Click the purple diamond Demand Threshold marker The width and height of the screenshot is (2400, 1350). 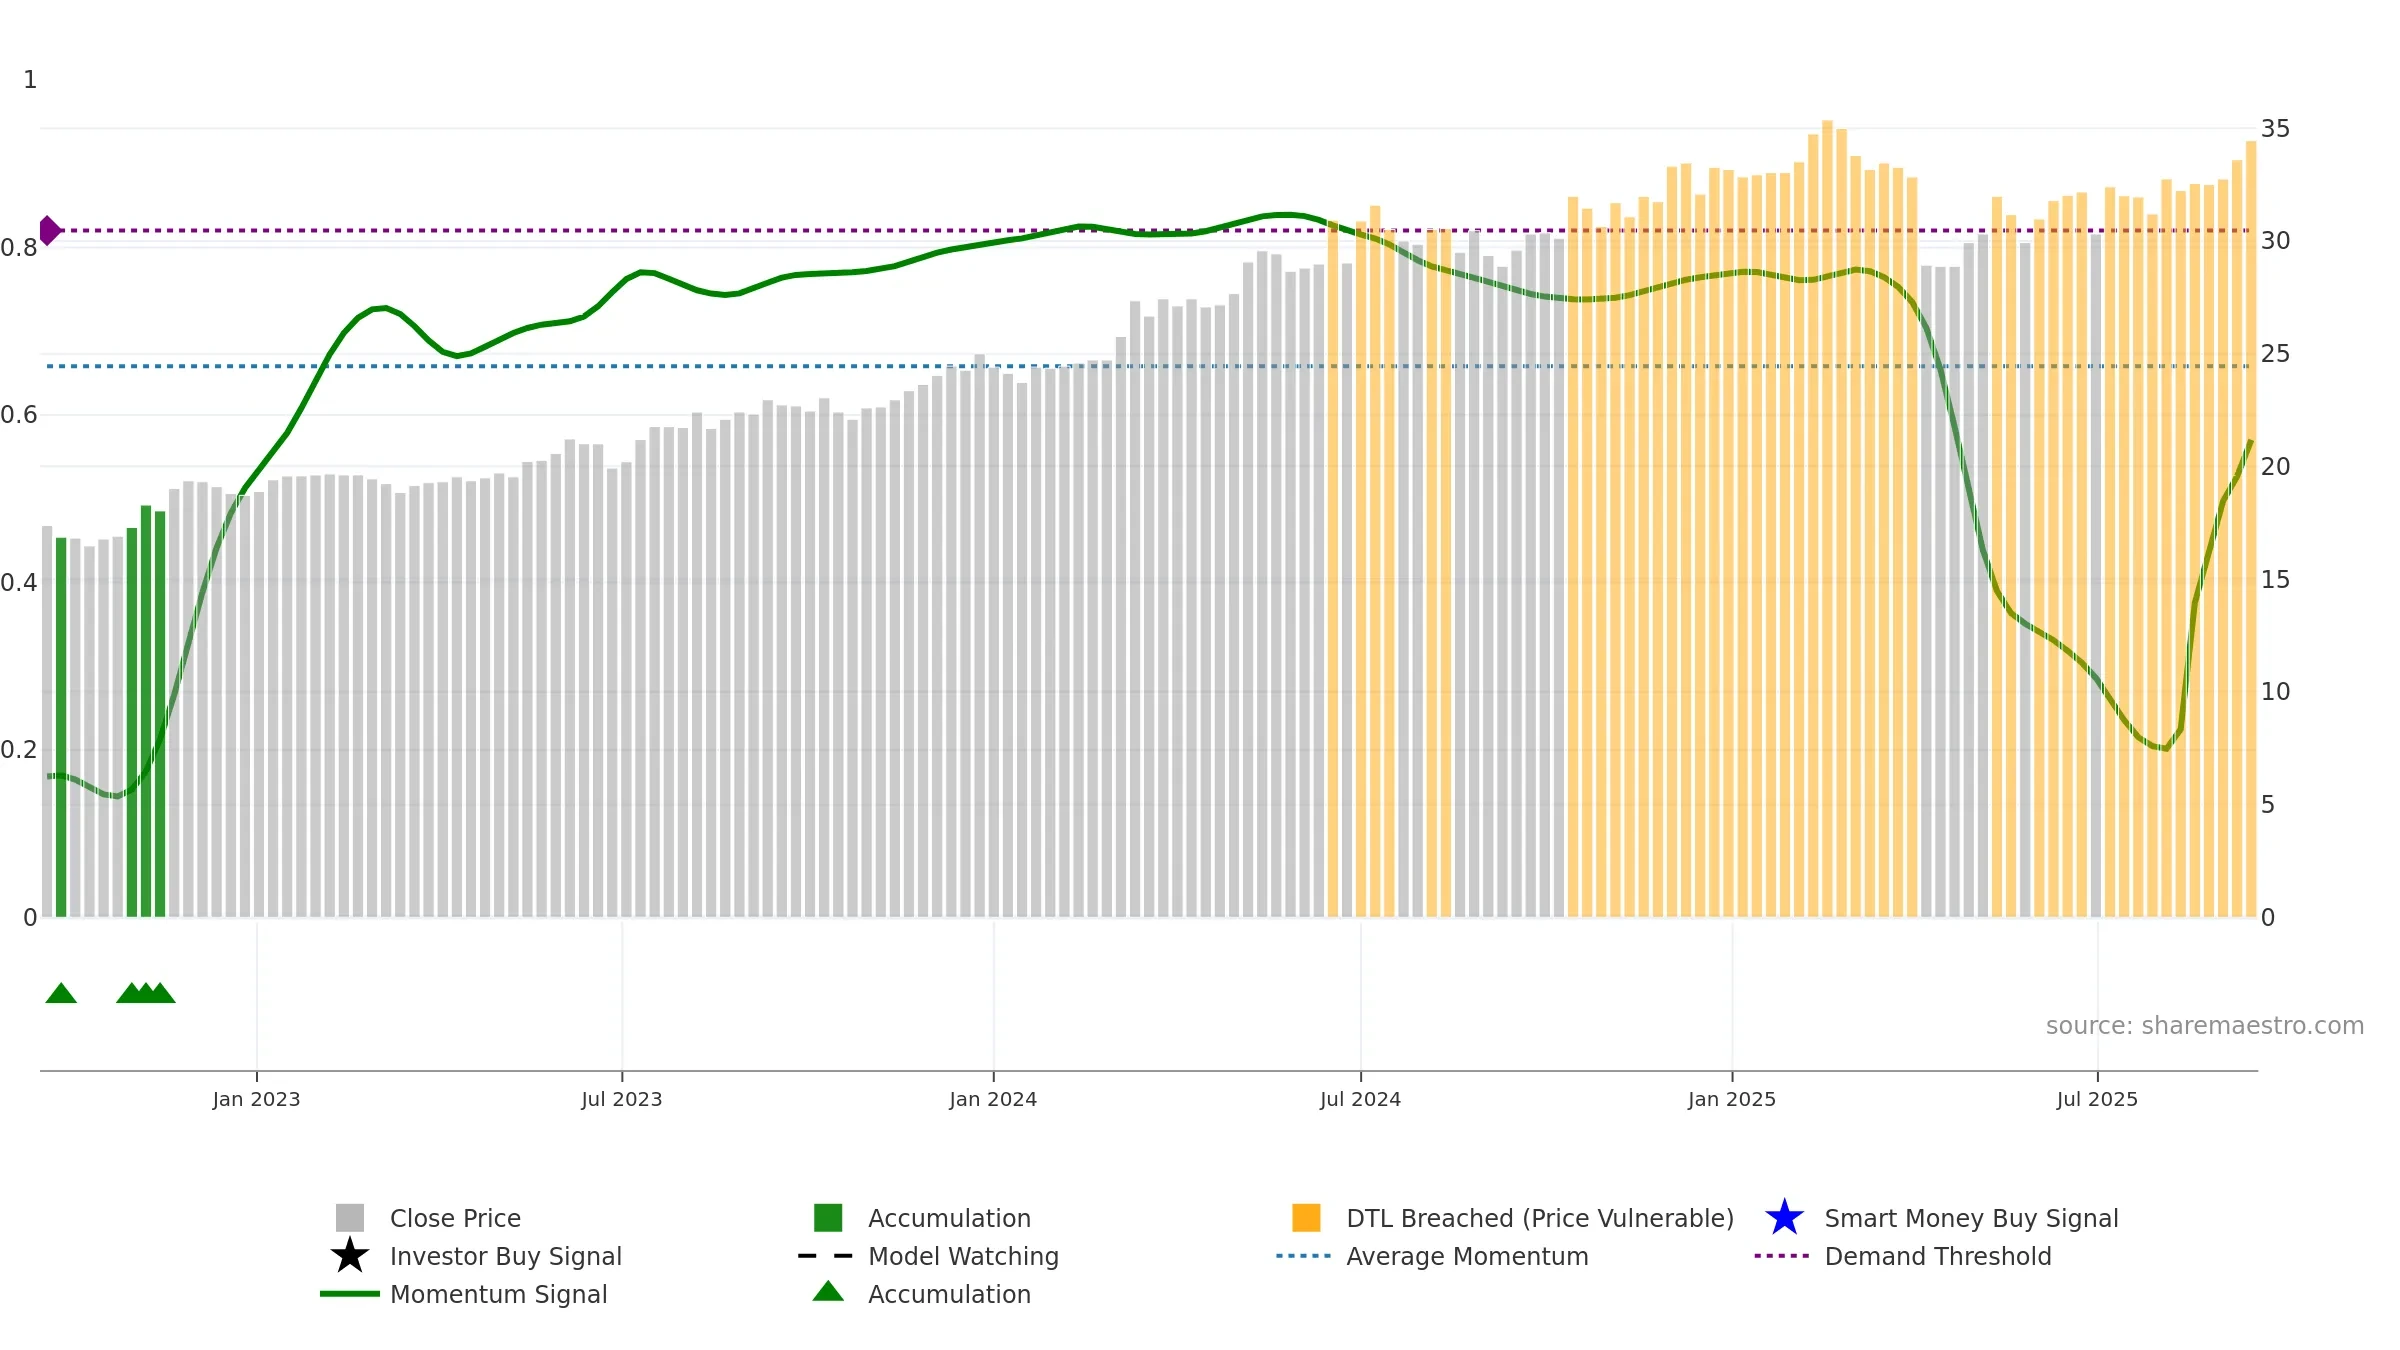click(49, 231)
